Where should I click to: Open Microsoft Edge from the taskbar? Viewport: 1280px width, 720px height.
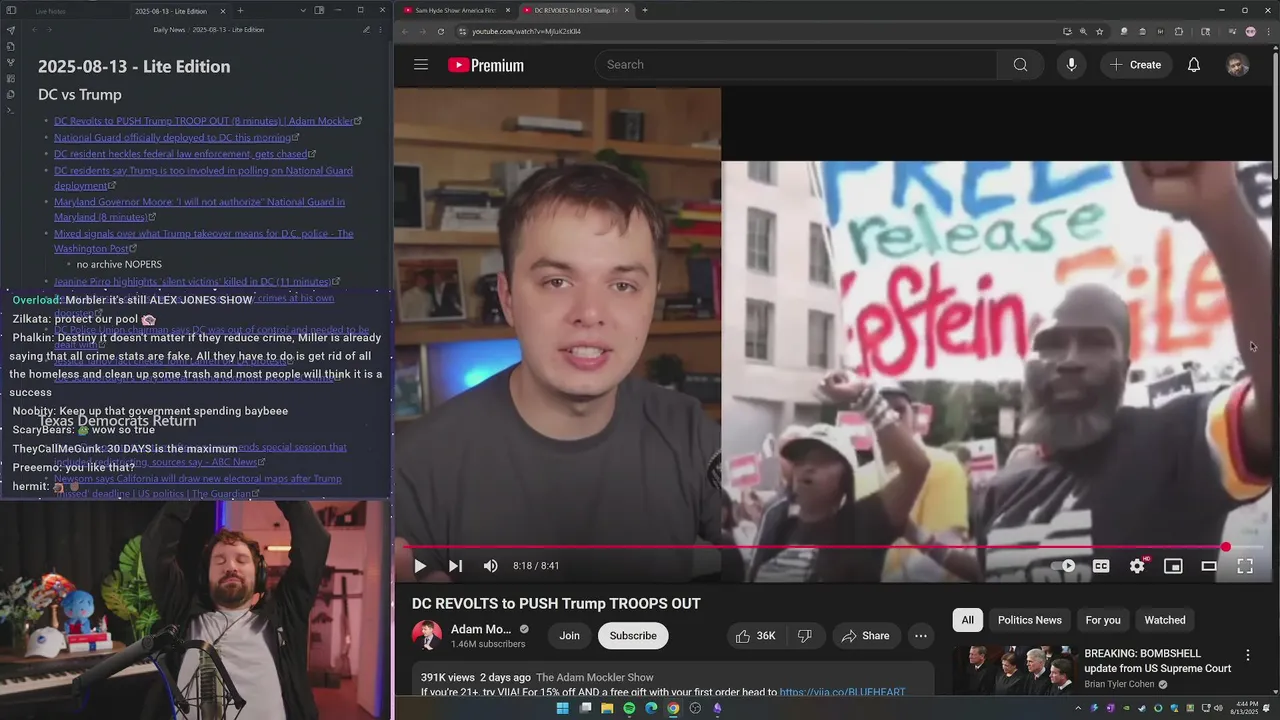(x=651, y=708)
